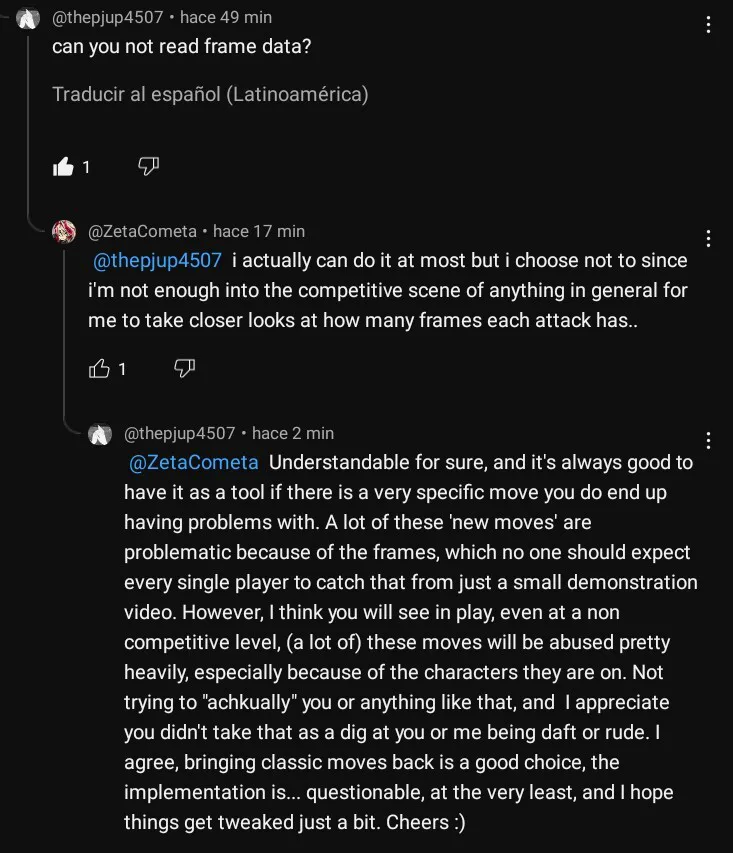This screenshot has height=853, width=733.
Task: Dislike the "can you not read frame data?" comment
Action: click(x=148, y=166)
